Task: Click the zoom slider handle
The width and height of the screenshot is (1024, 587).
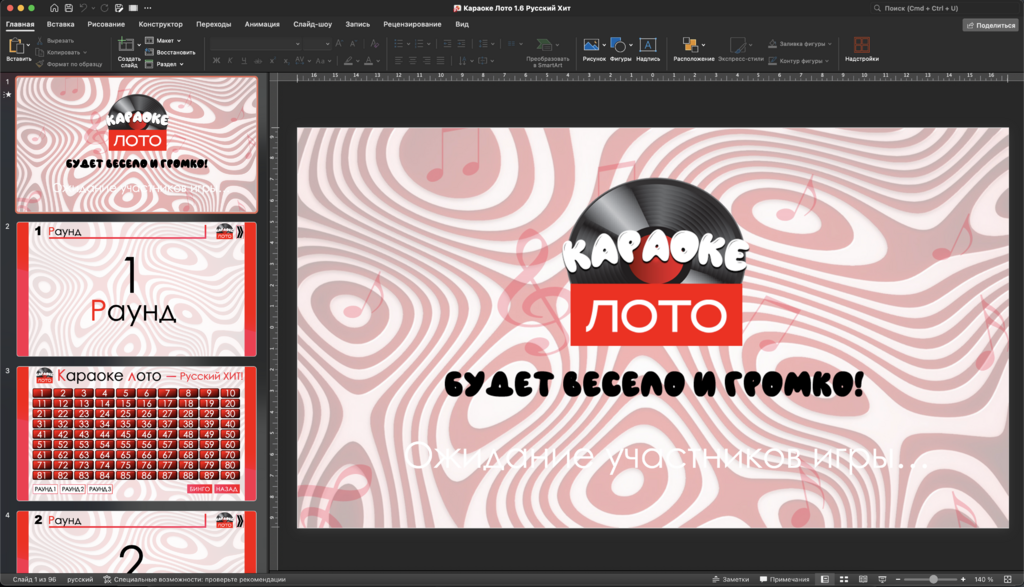Action: pyautogui.click(x=933, y=579)
